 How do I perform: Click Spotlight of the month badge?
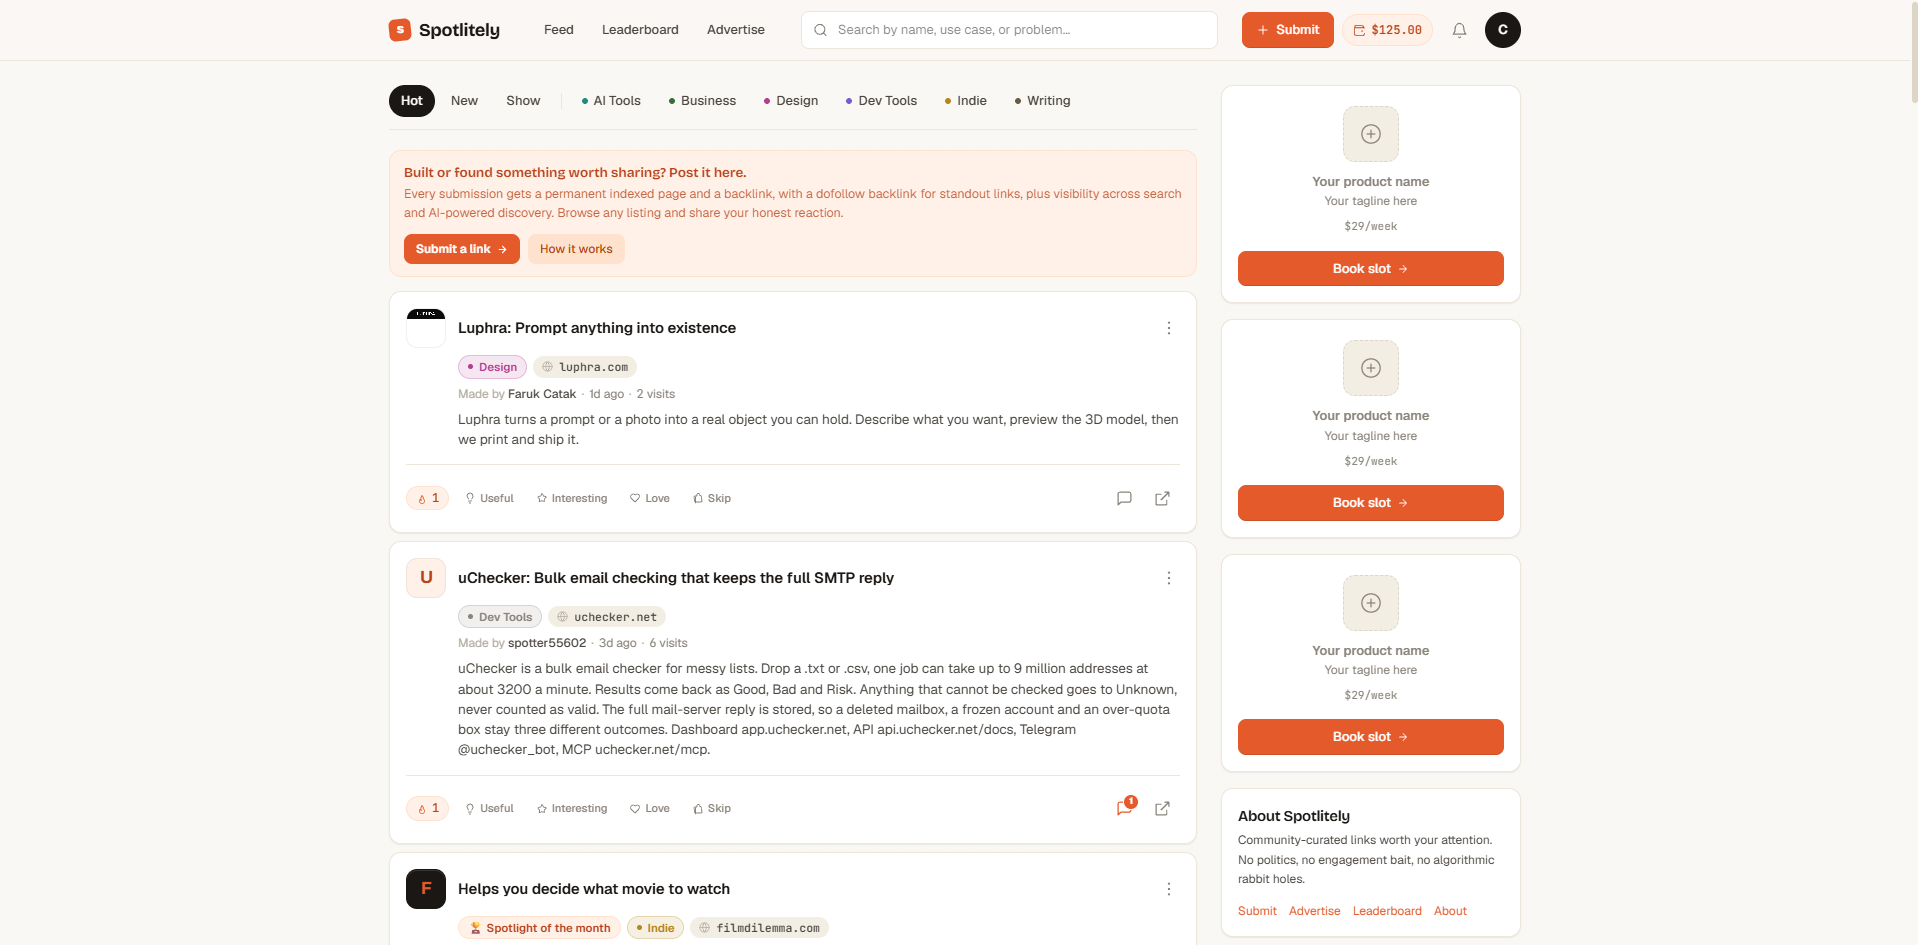pyautogui.click(x=540, y=928)
